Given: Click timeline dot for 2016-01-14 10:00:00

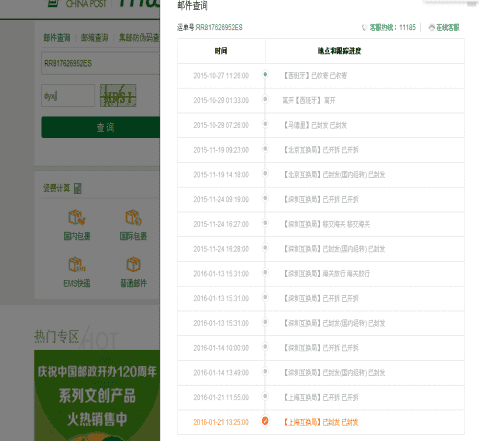Looking at the screenshot, I should click(265, 347).
